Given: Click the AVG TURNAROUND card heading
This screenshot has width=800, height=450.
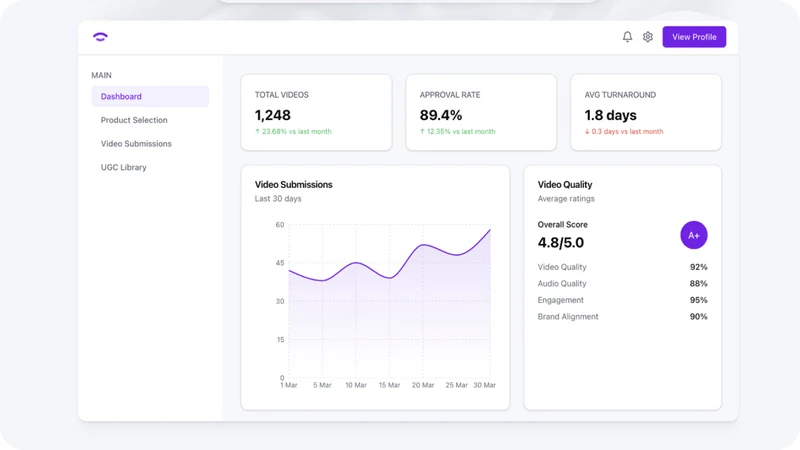Looking at the screenshot, I should pos(620,95).
